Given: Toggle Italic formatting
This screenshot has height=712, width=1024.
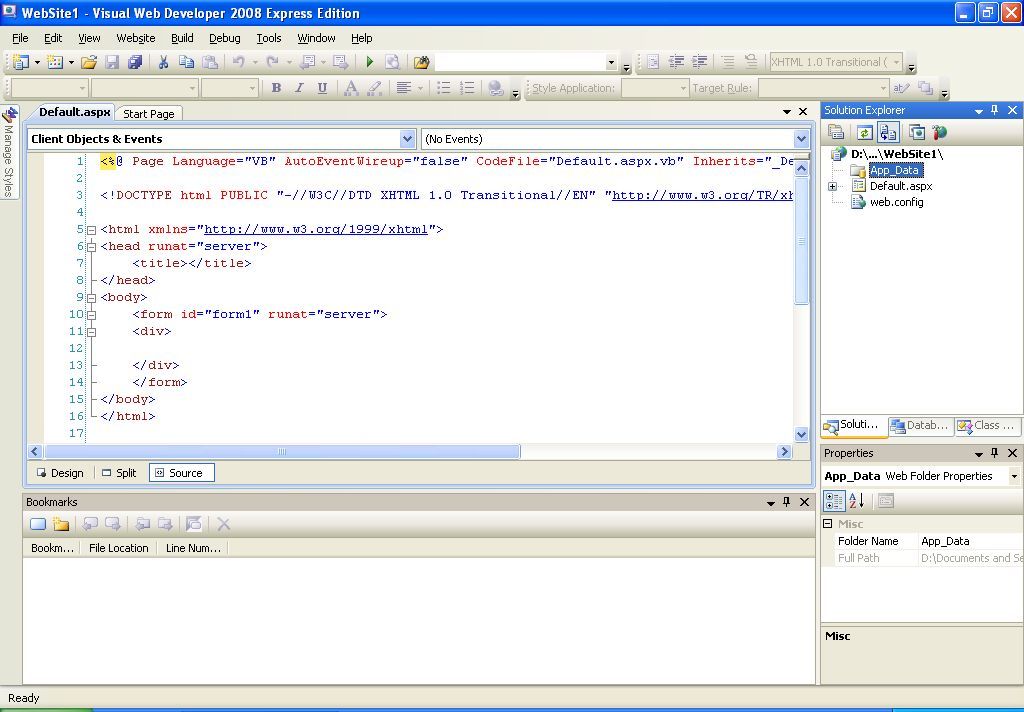Looking at the screenshot, I should point(299,88).
